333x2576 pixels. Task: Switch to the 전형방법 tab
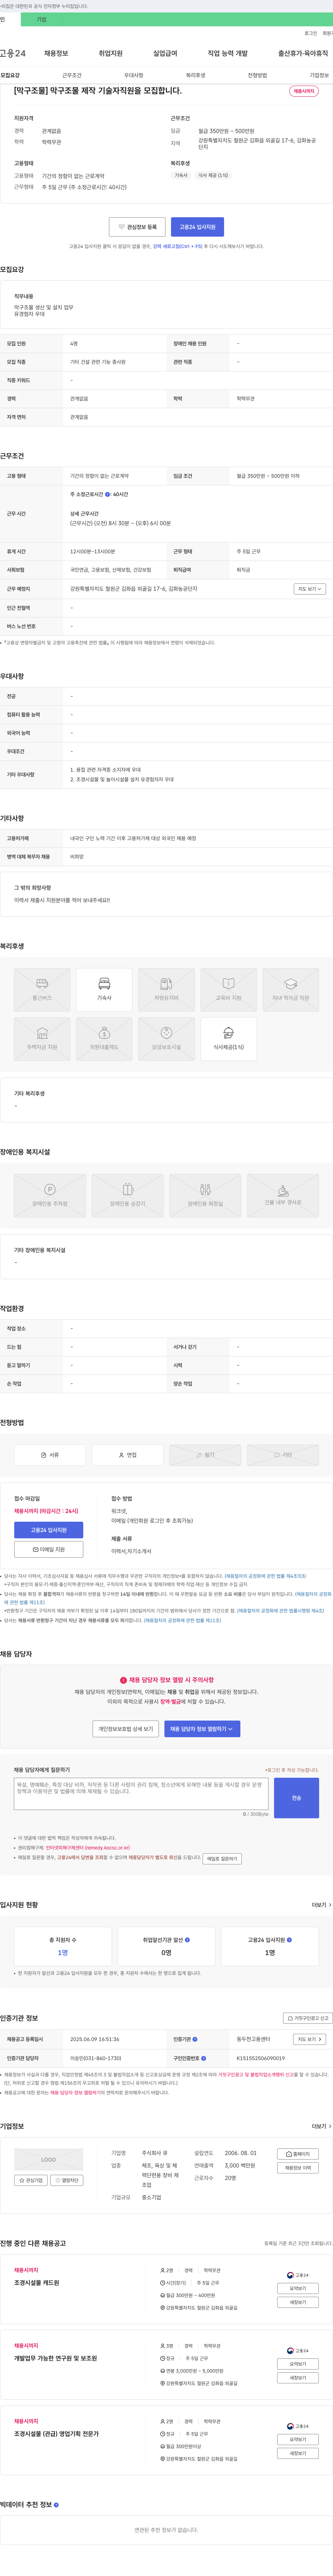pyautogui.click(x=257, y=75)
